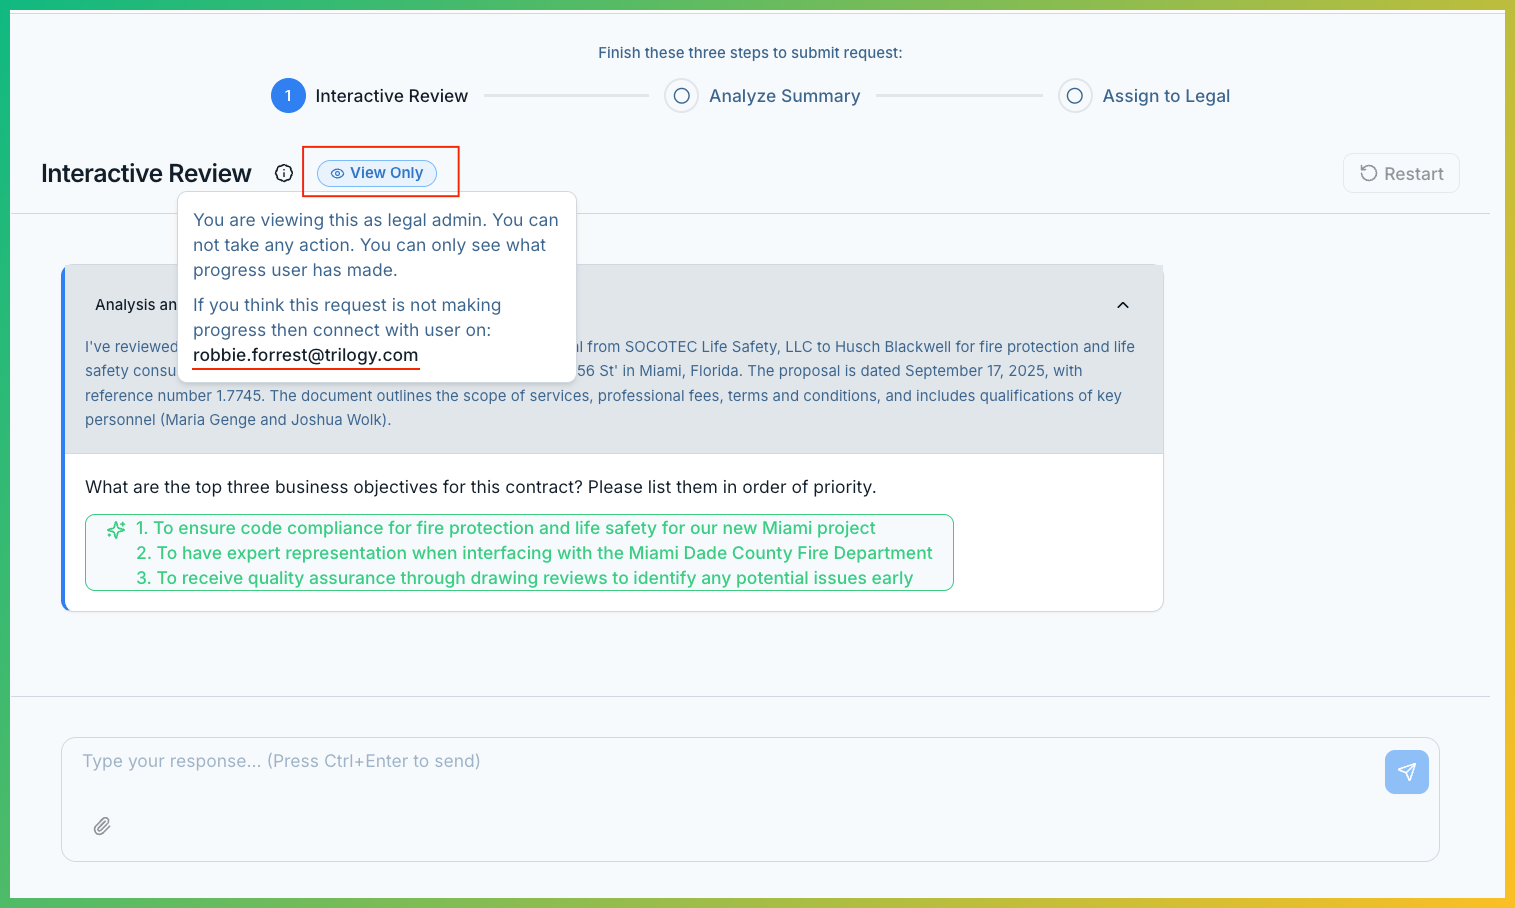The height and width of the screenshot is (908, 1515).
Task: Click the AI sparkle icon beside the objectives list
Action: tap(117, 529)
